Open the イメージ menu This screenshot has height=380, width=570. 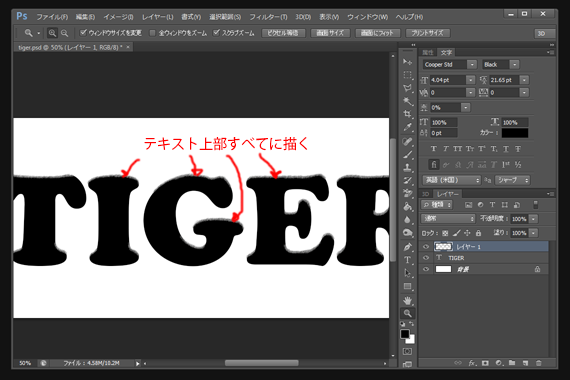(x=118, y=17)
